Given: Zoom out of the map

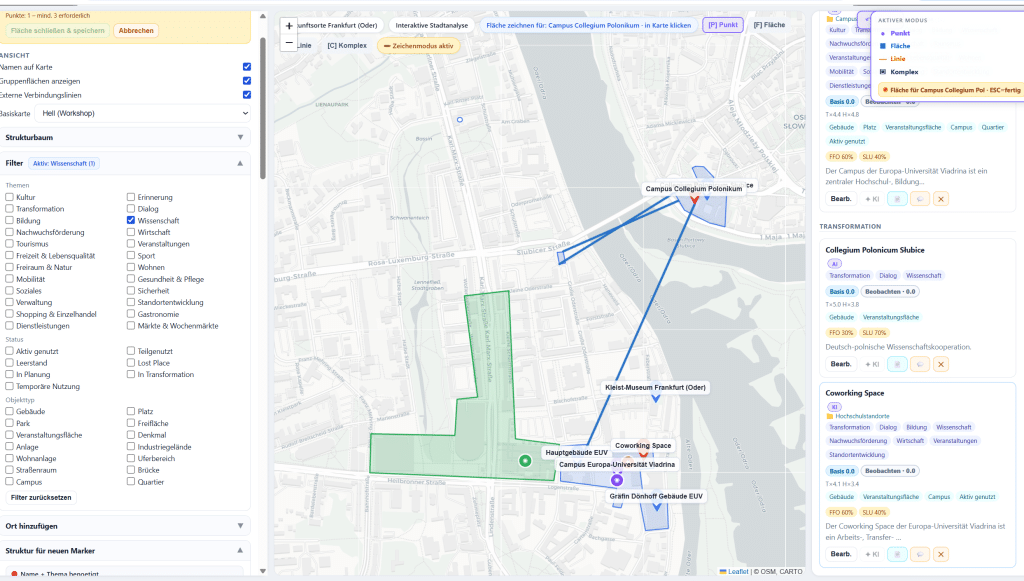Looking at the screenshot, I should point(289,42).
